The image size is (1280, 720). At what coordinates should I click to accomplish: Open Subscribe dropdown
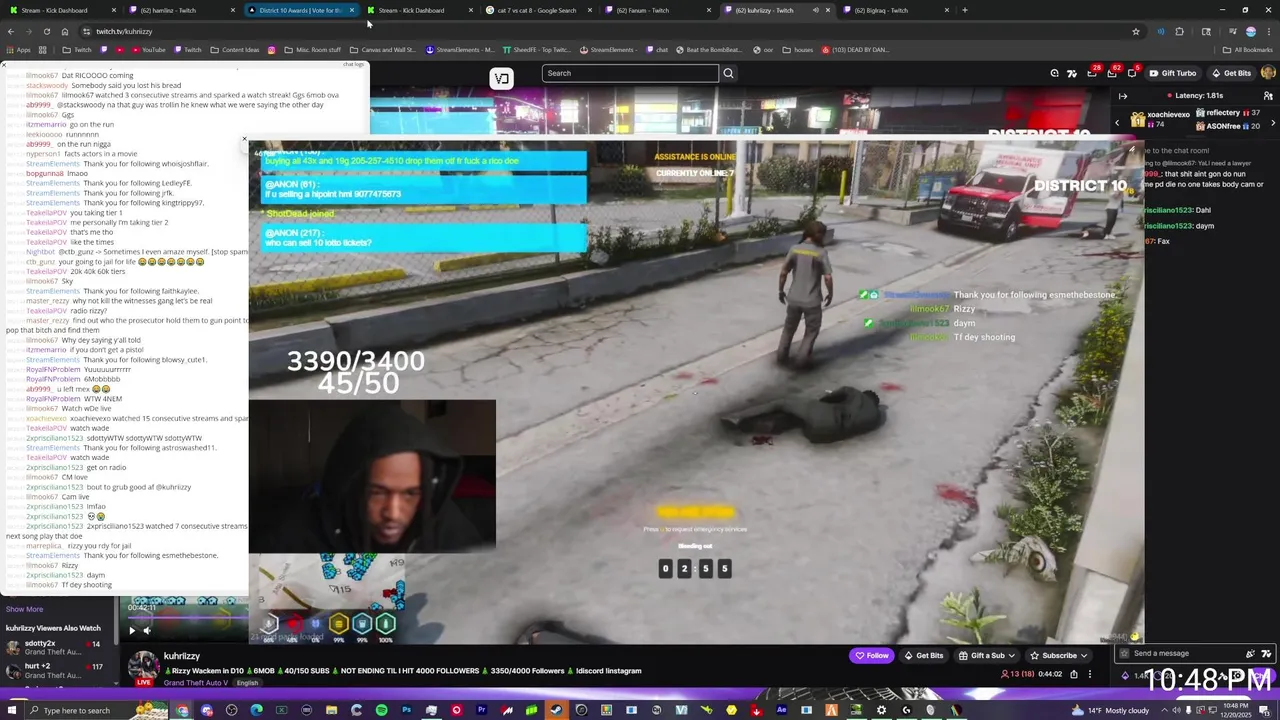click(x=1058, y=656)
